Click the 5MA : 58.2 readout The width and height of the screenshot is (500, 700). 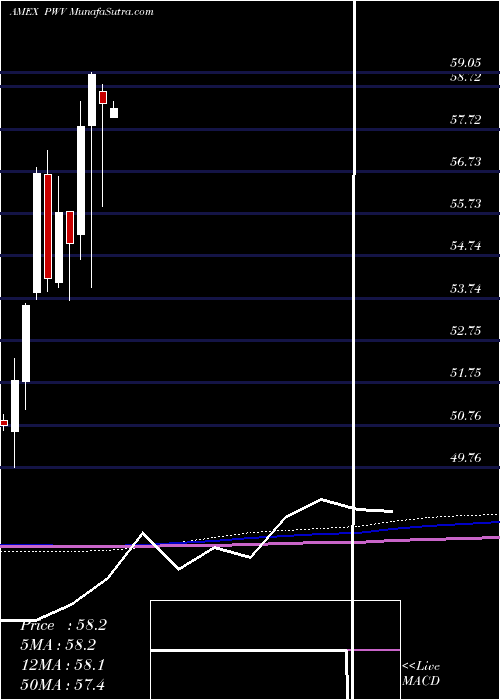[59, 646]
